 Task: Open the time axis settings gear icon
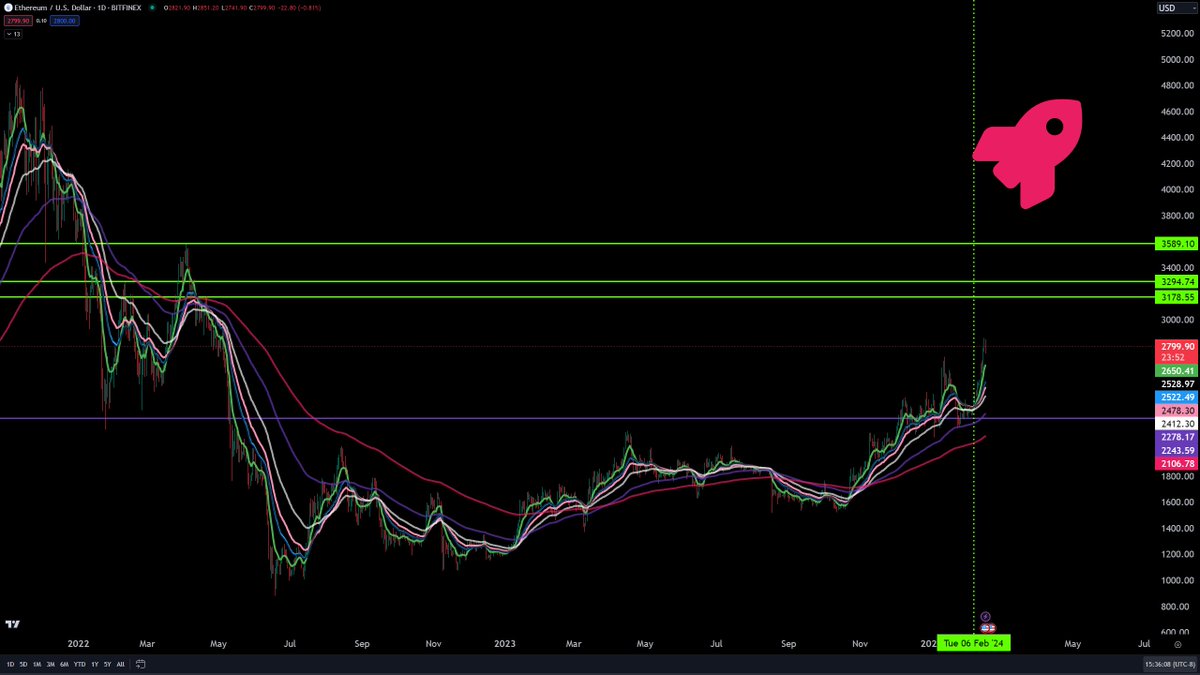(1177, 644)
